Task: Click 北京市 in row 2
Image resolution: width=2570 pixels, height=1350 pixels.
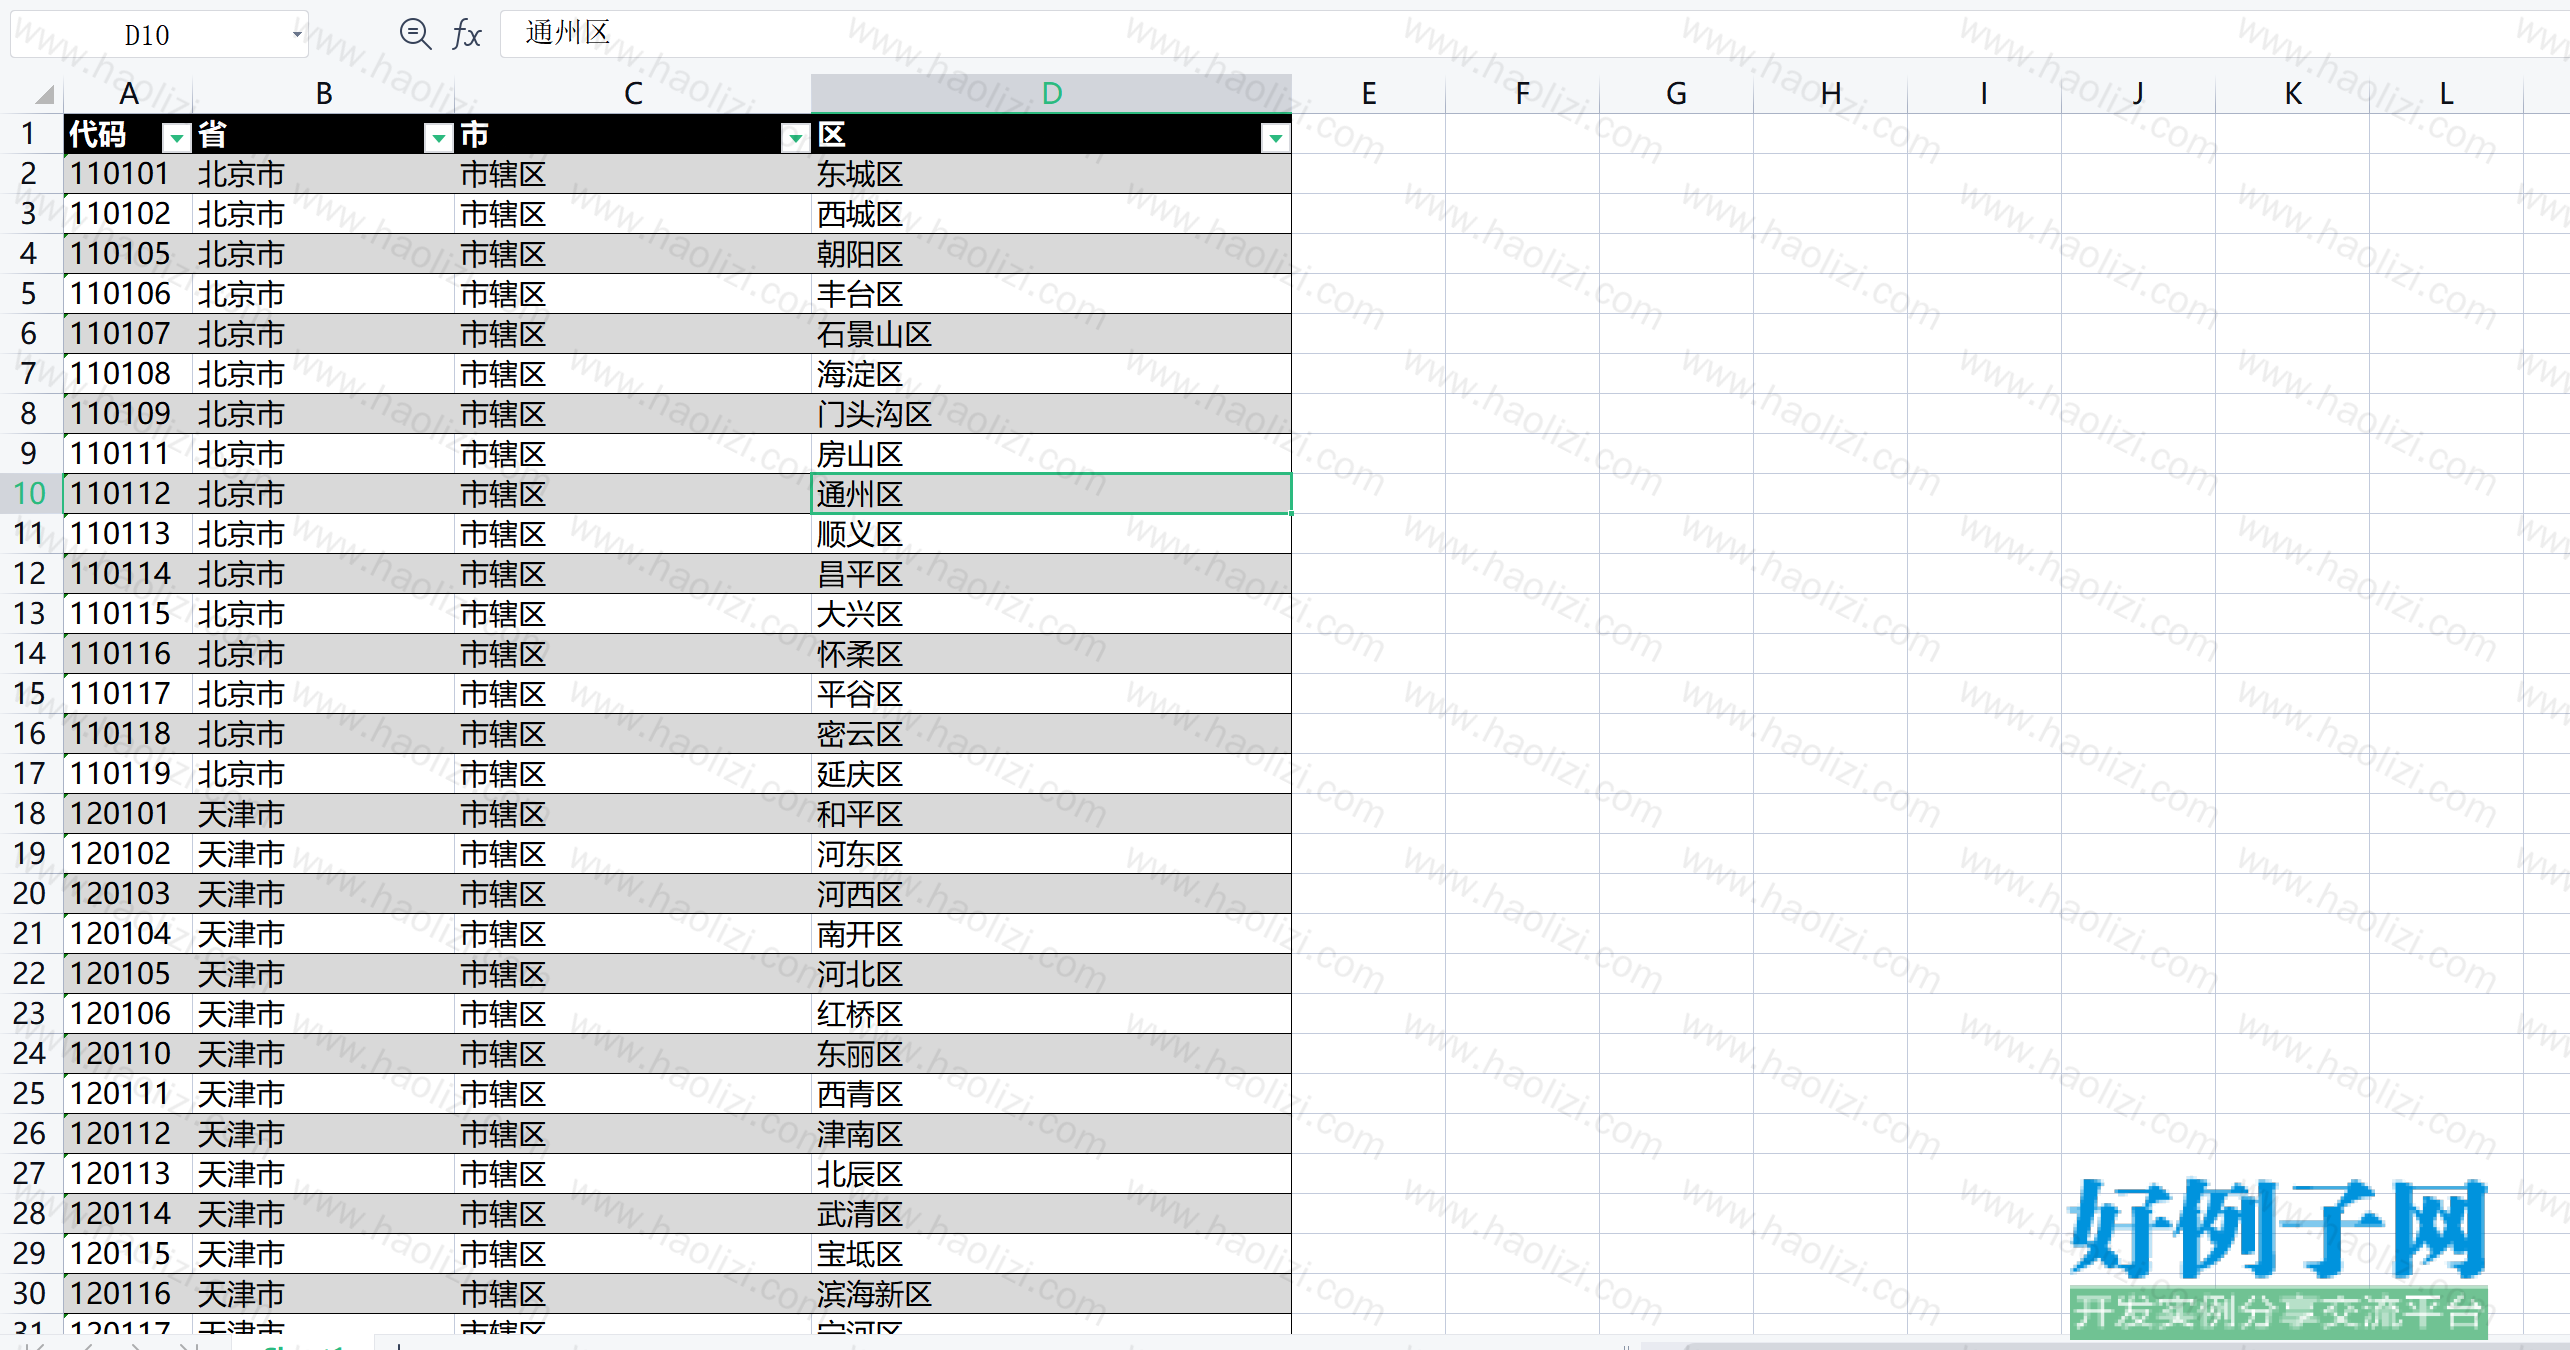Action: coord(324,174)
